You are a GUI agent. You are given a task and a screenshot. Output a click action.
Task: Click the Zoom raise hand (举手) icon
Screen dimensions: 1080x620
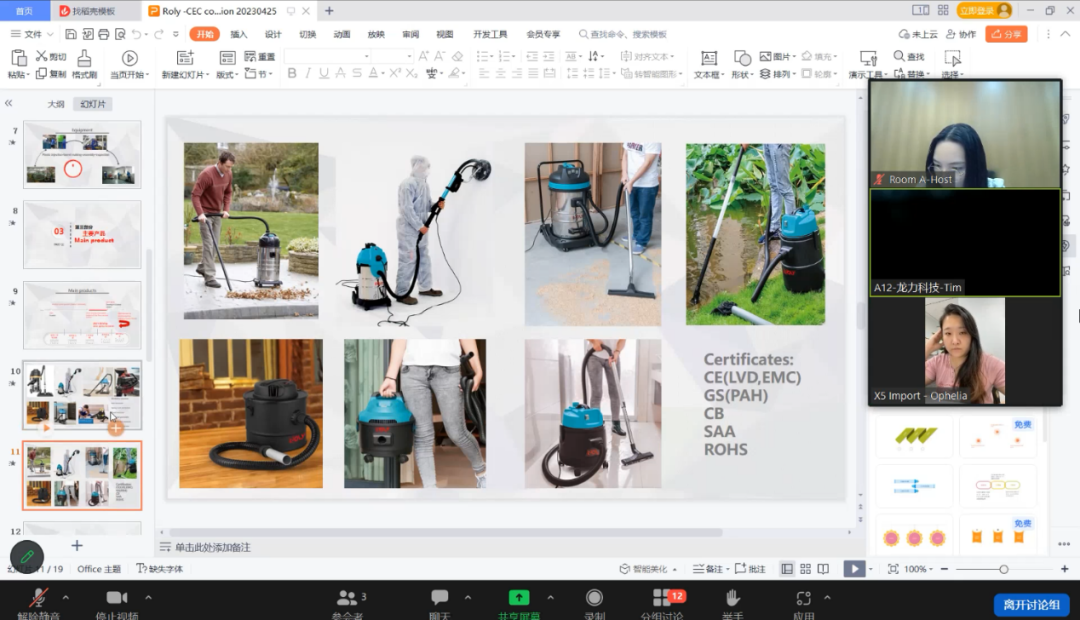point(733,598)
